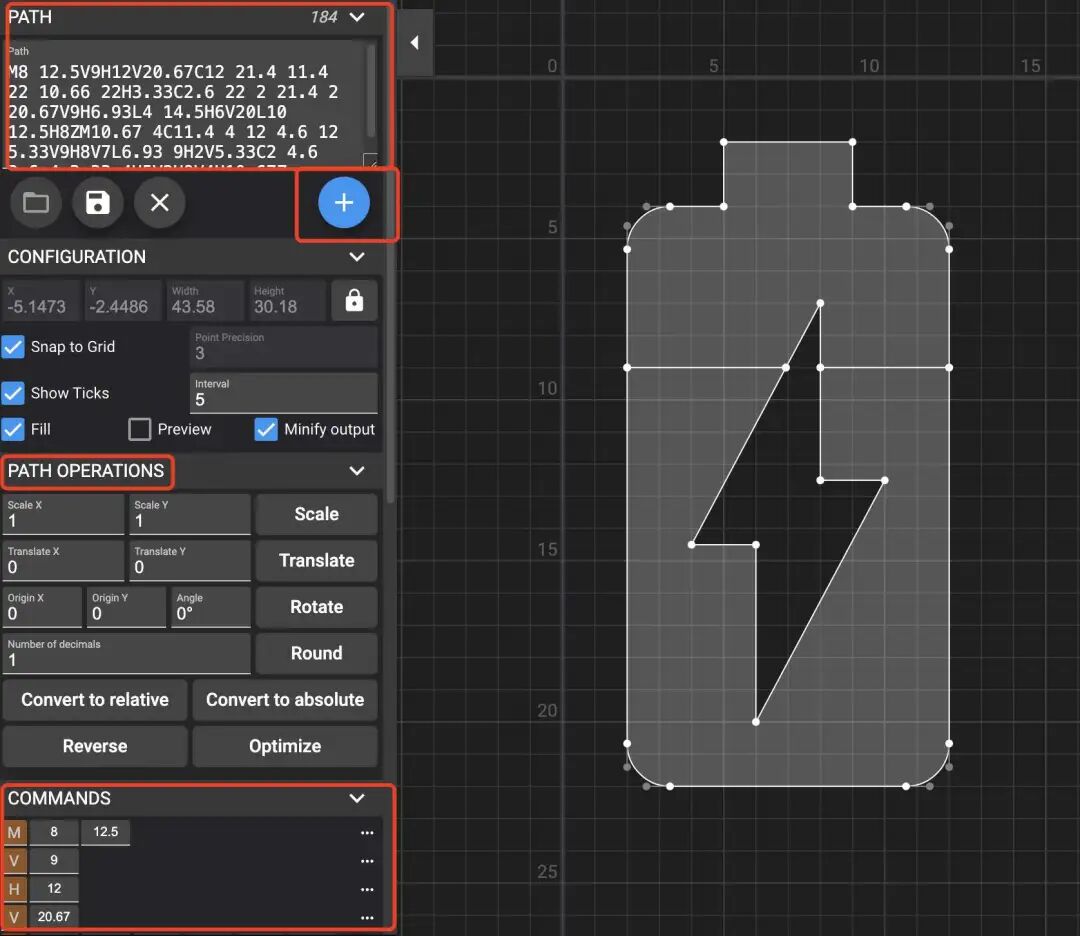1080x936 pixels.
Task: Collapse the COMMANDS section chevron
Action: (357, 798)
